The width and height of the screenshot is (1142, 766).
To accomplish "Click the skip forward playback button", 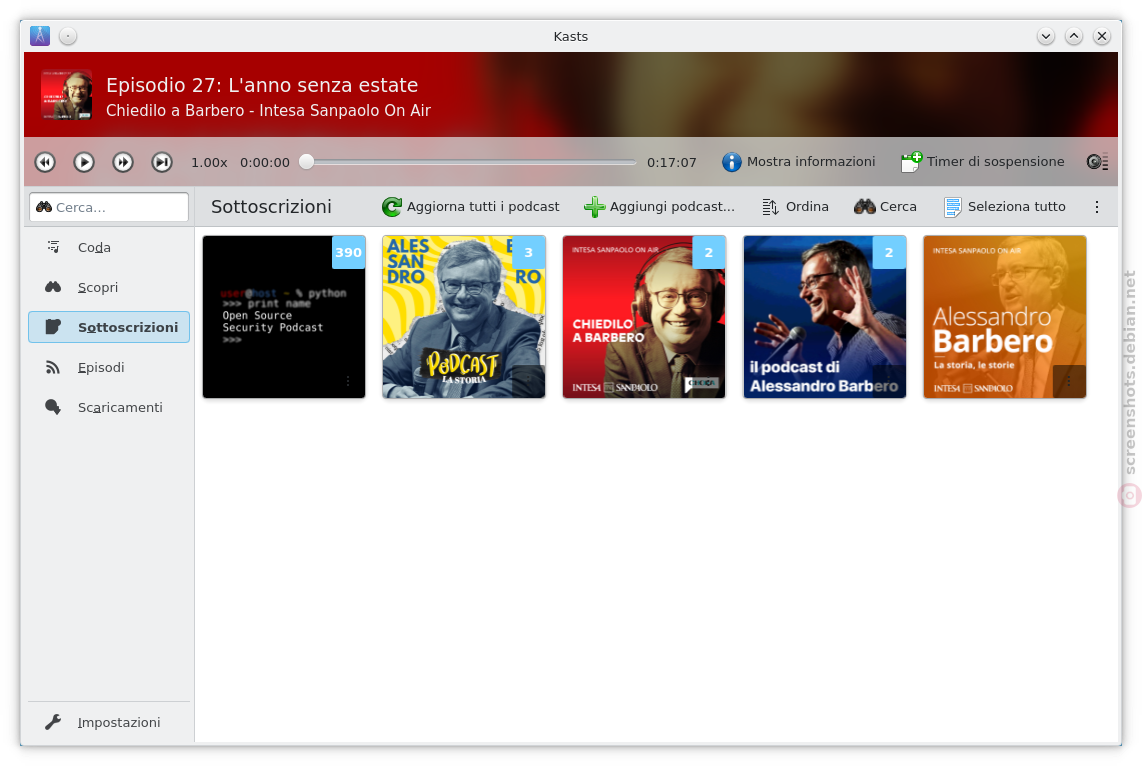I will [122, 162].
